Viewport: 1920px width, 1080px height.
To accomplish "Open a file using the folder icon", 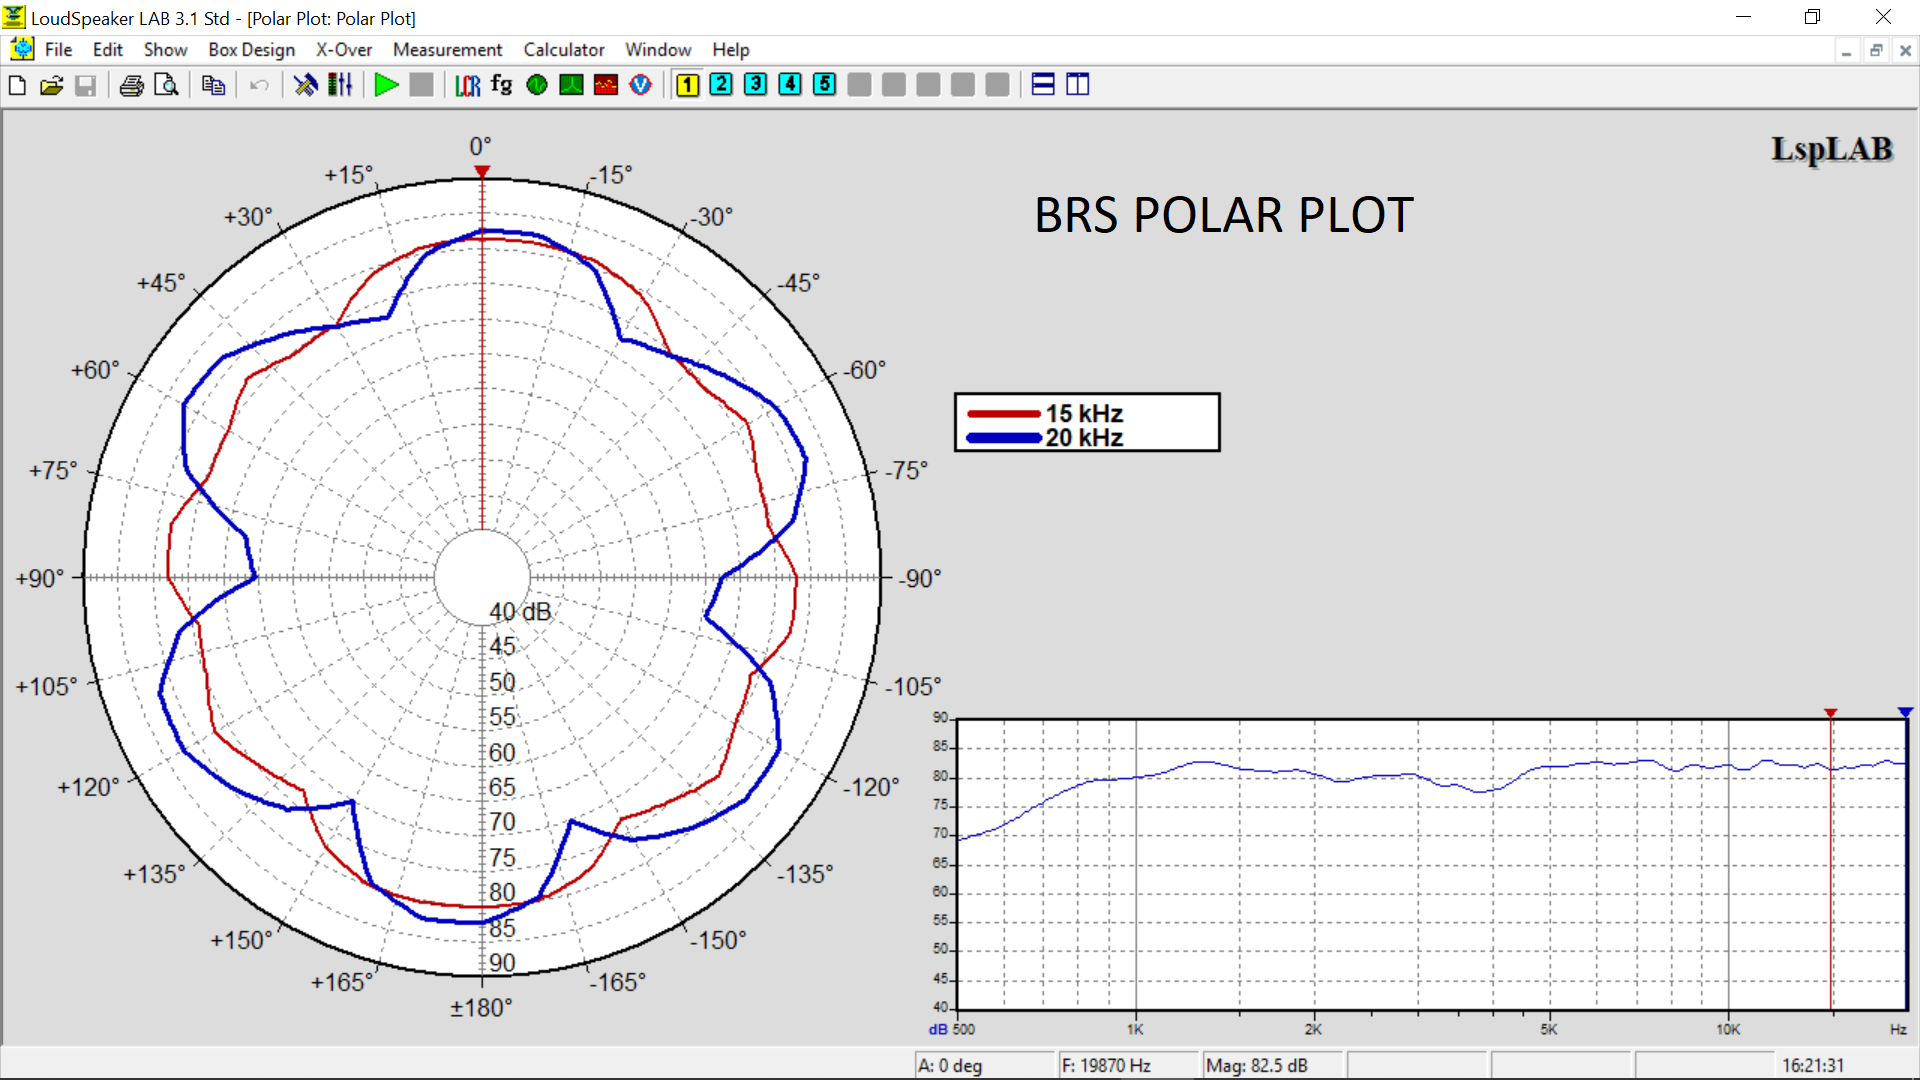I will pyautogui.click(x=51, y=85).
